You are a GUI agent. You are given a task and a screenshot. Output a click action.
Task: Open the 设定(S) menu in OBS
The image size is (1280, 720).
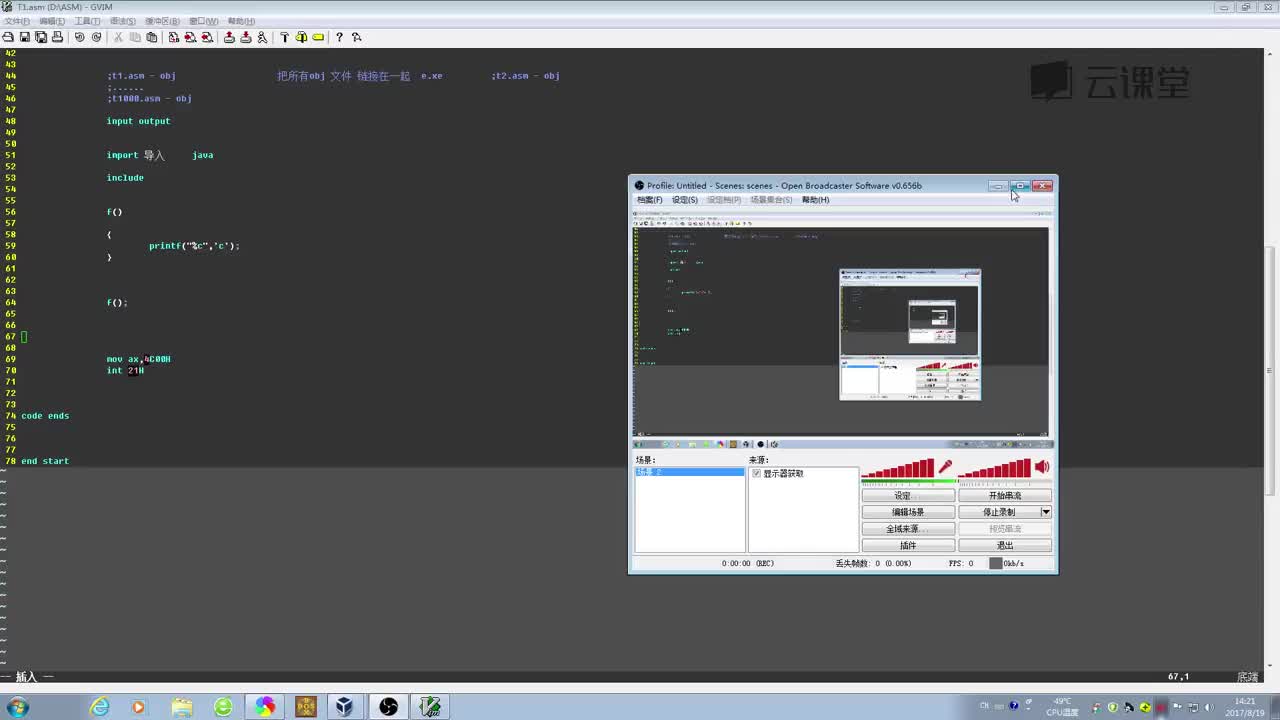(685, 200)
